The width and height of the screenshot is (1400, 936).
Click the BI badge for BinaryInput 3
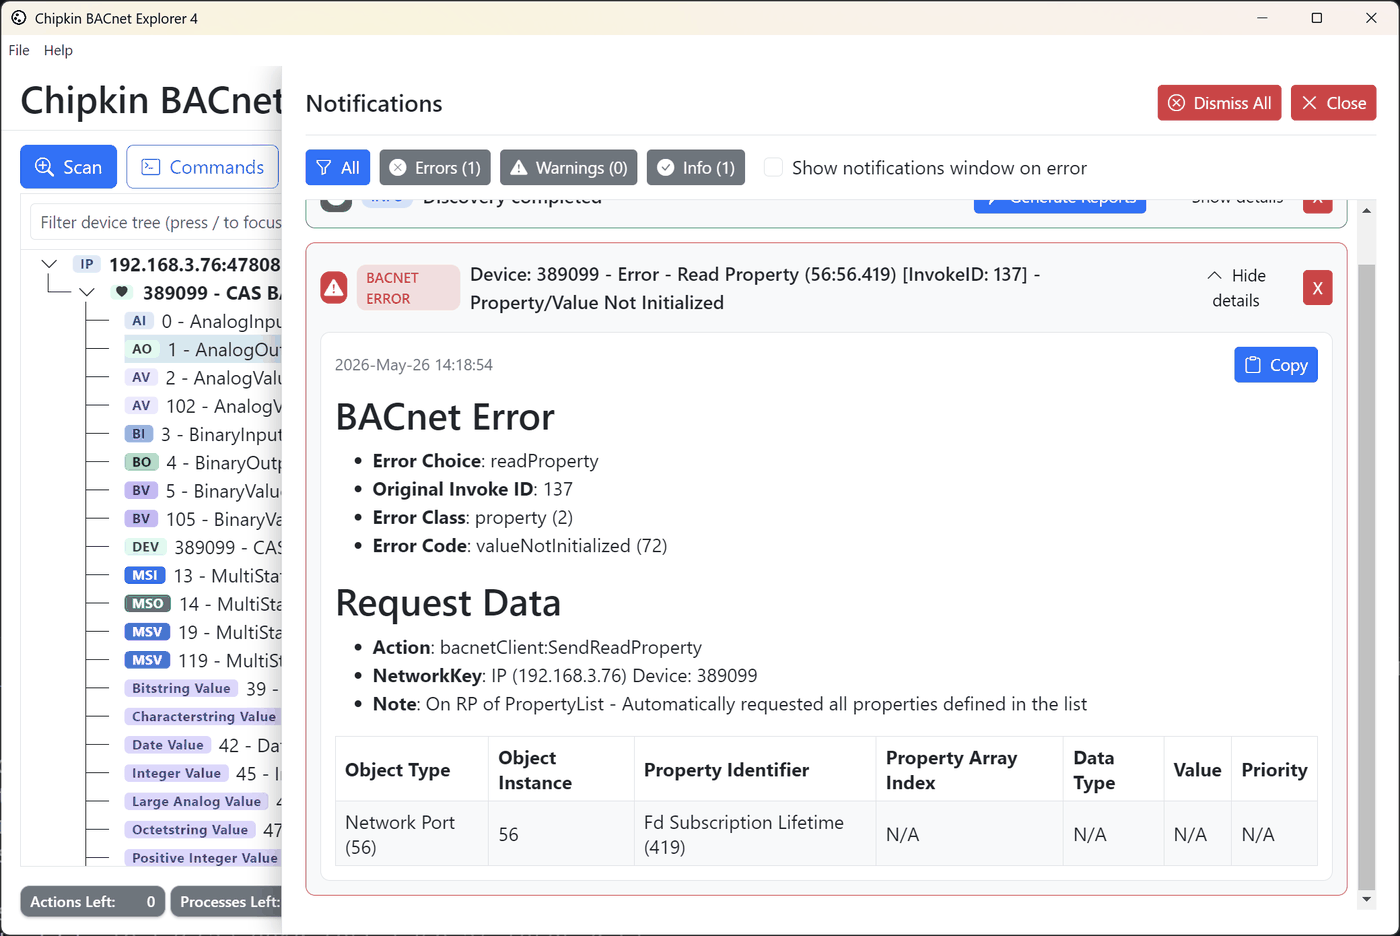[x=138, y=434]
